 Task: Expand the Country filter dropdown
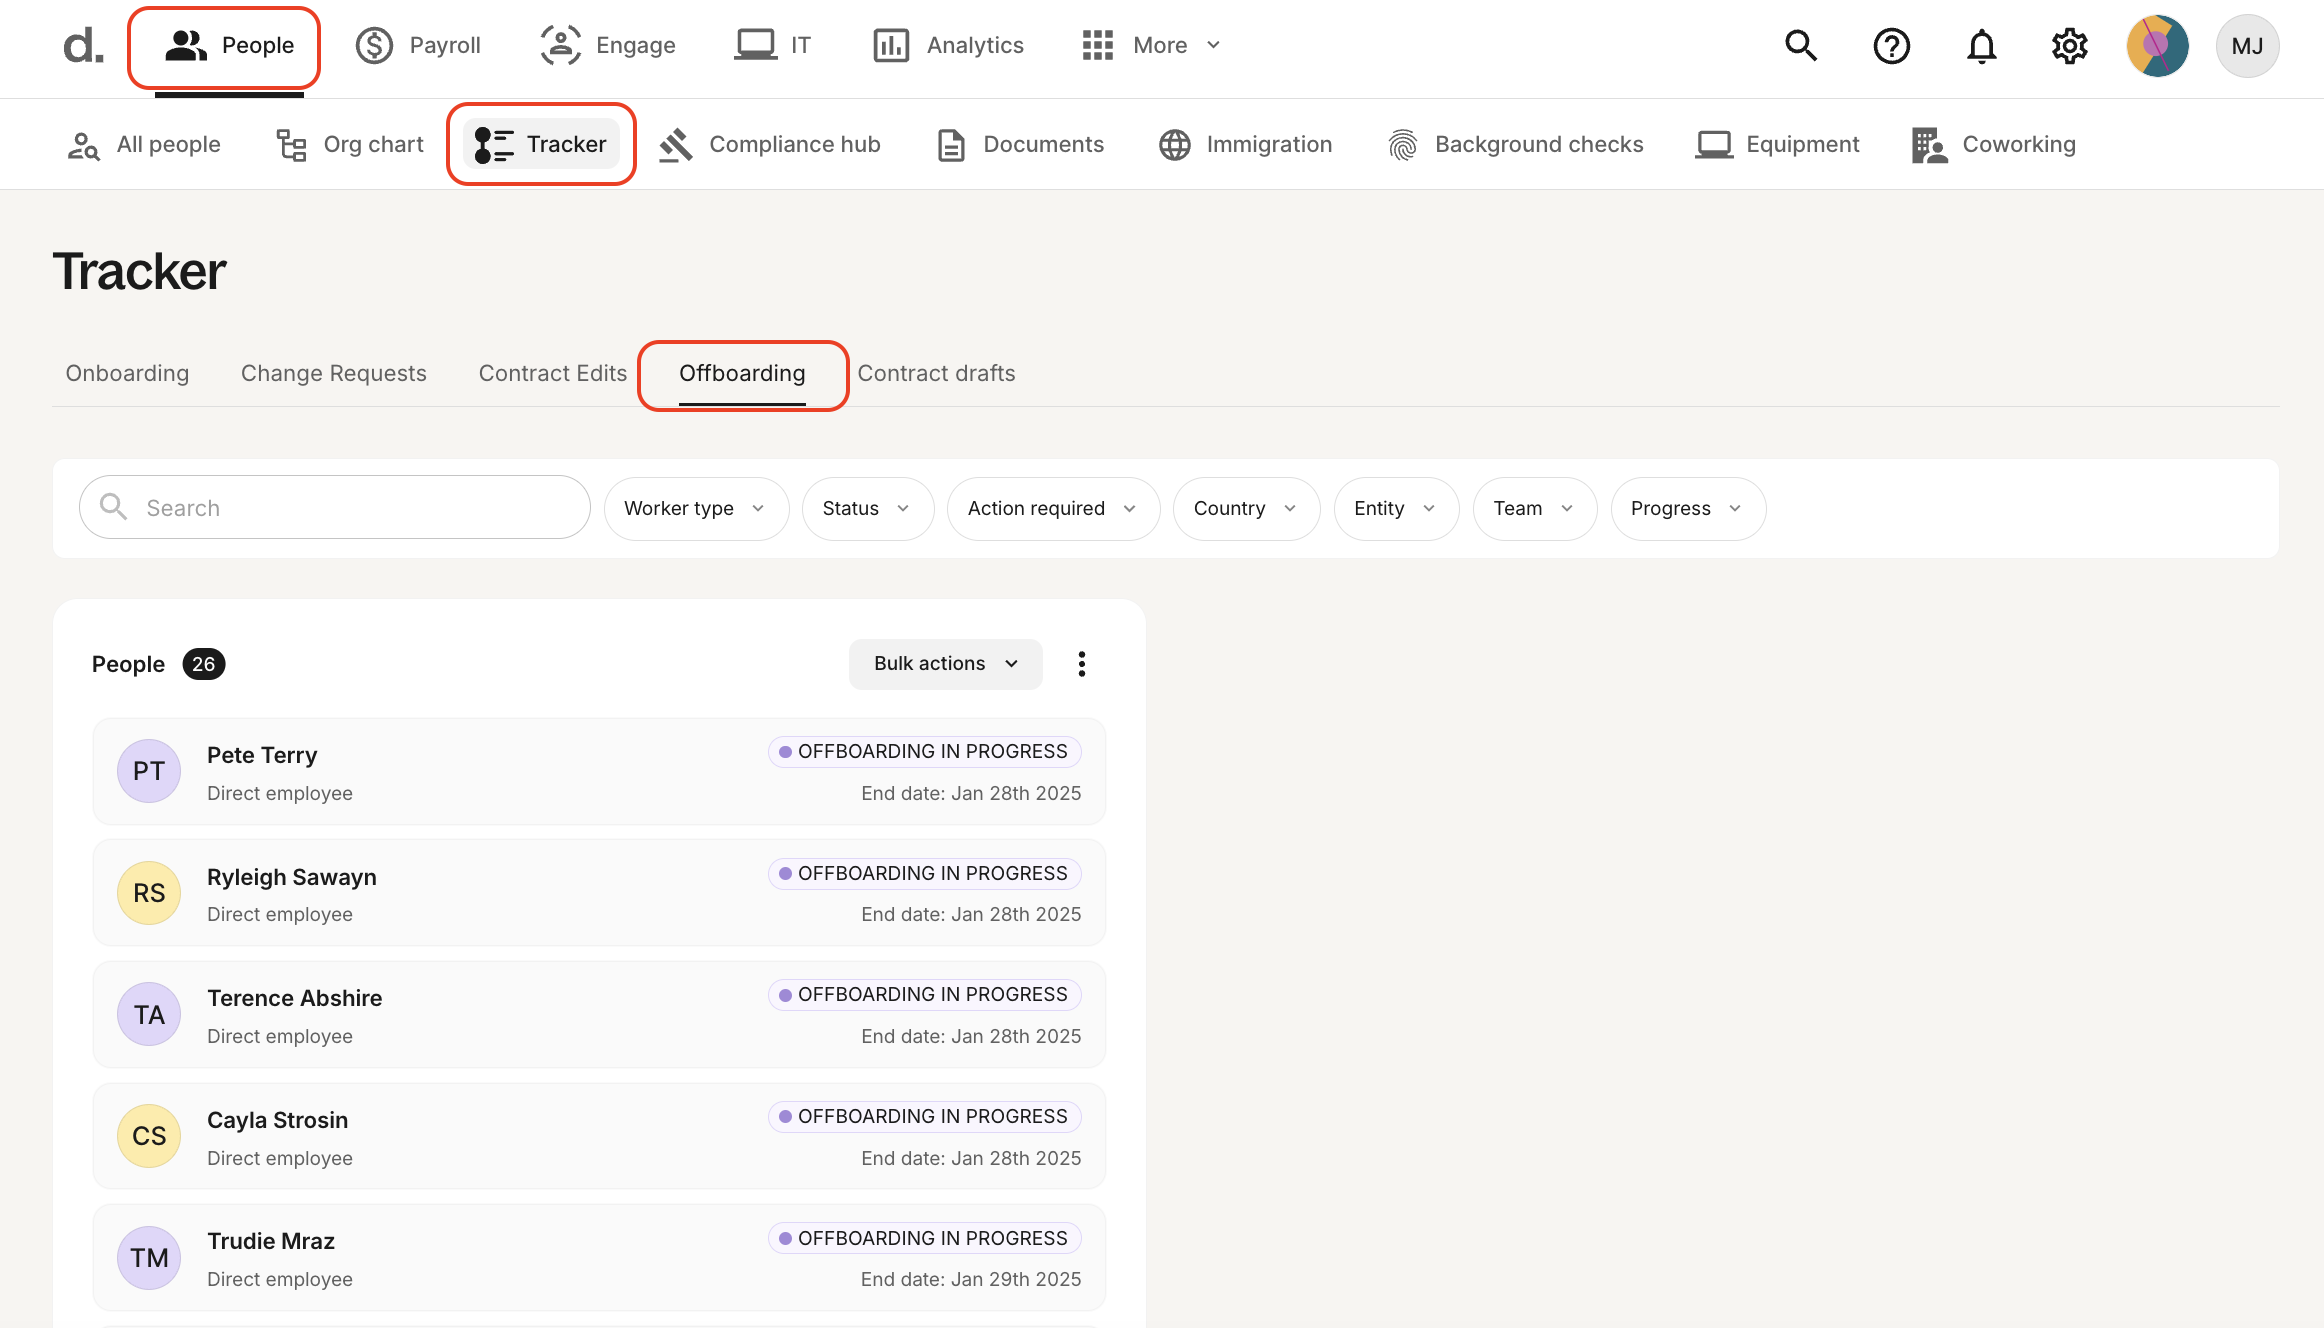click(x=1246, y=508)
